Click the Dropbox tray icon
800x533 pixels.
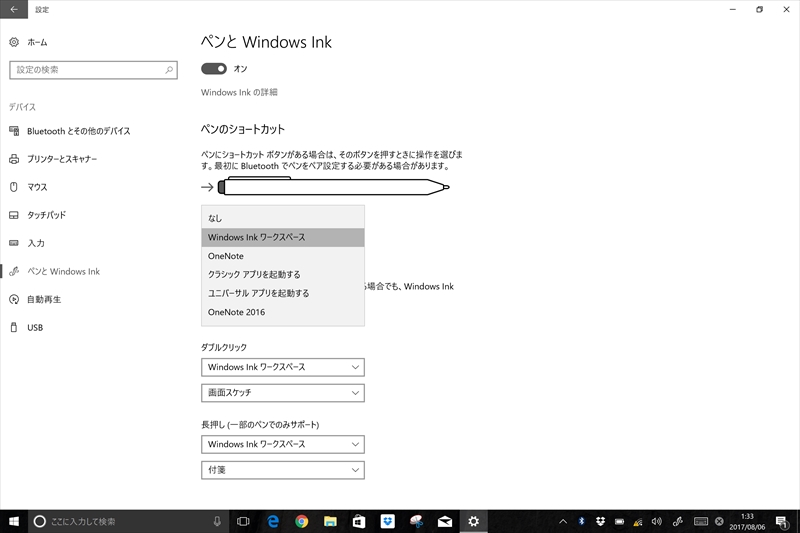tap(601, 521)
